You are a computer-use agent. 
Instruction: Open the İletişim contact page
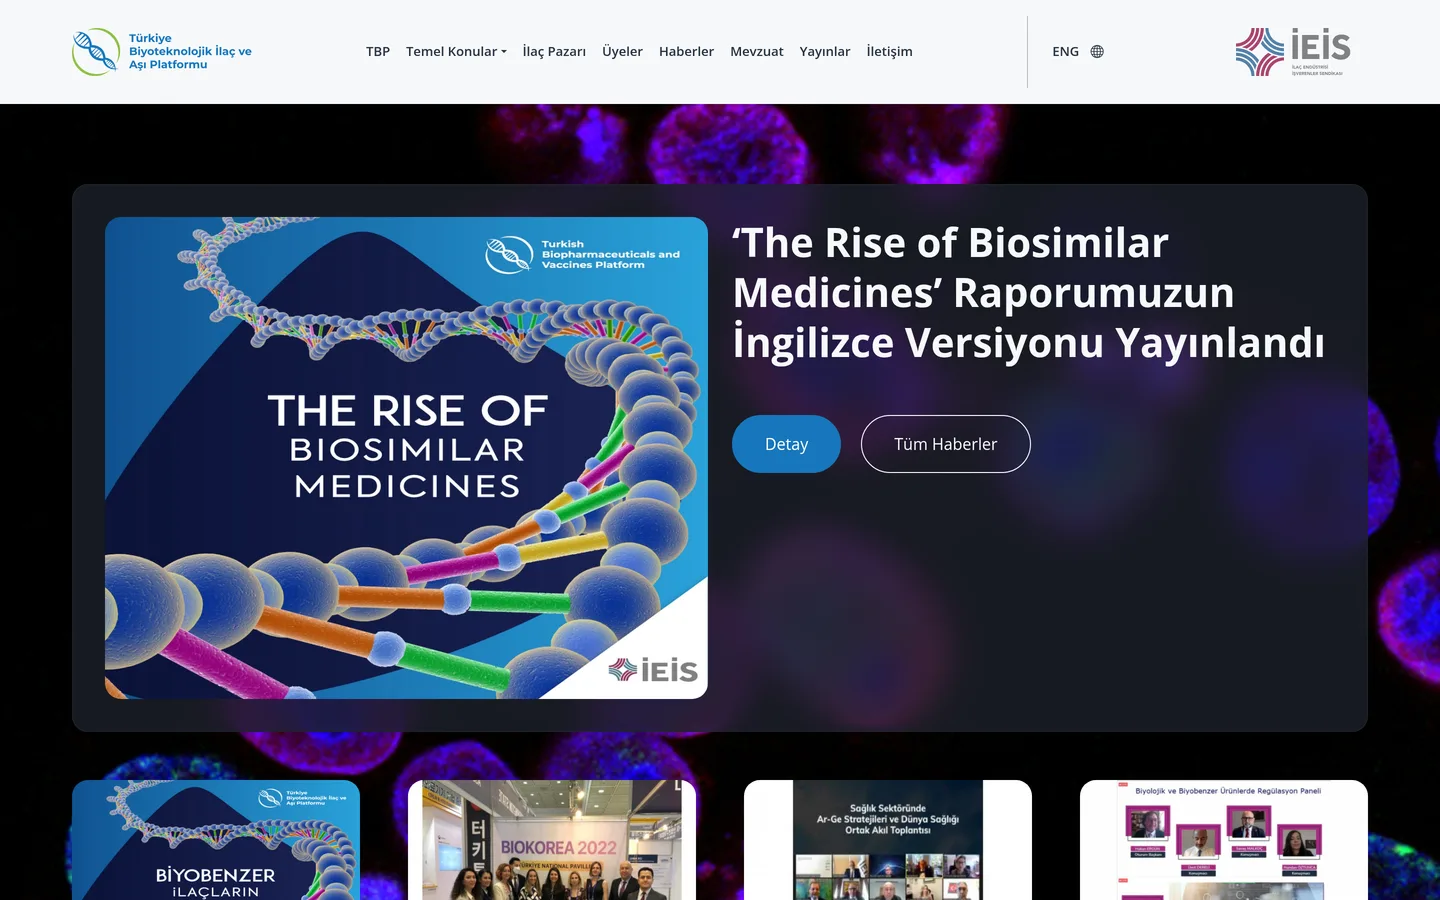point(889,52)
